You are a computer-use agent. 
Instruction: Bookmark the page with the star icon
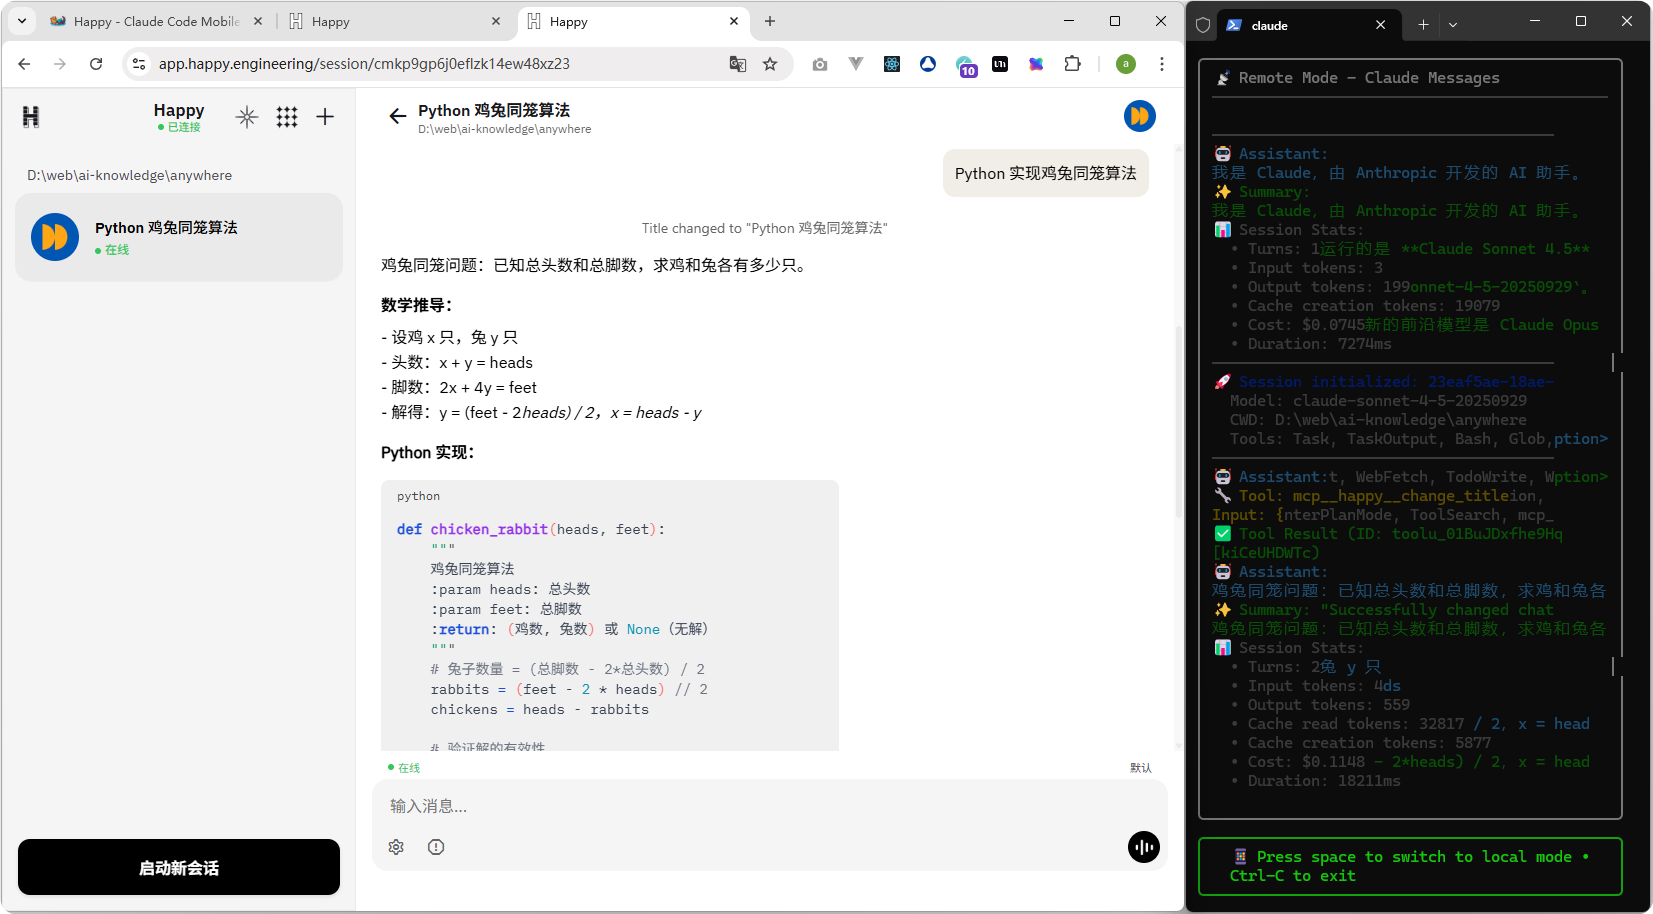tap(770, 63)
